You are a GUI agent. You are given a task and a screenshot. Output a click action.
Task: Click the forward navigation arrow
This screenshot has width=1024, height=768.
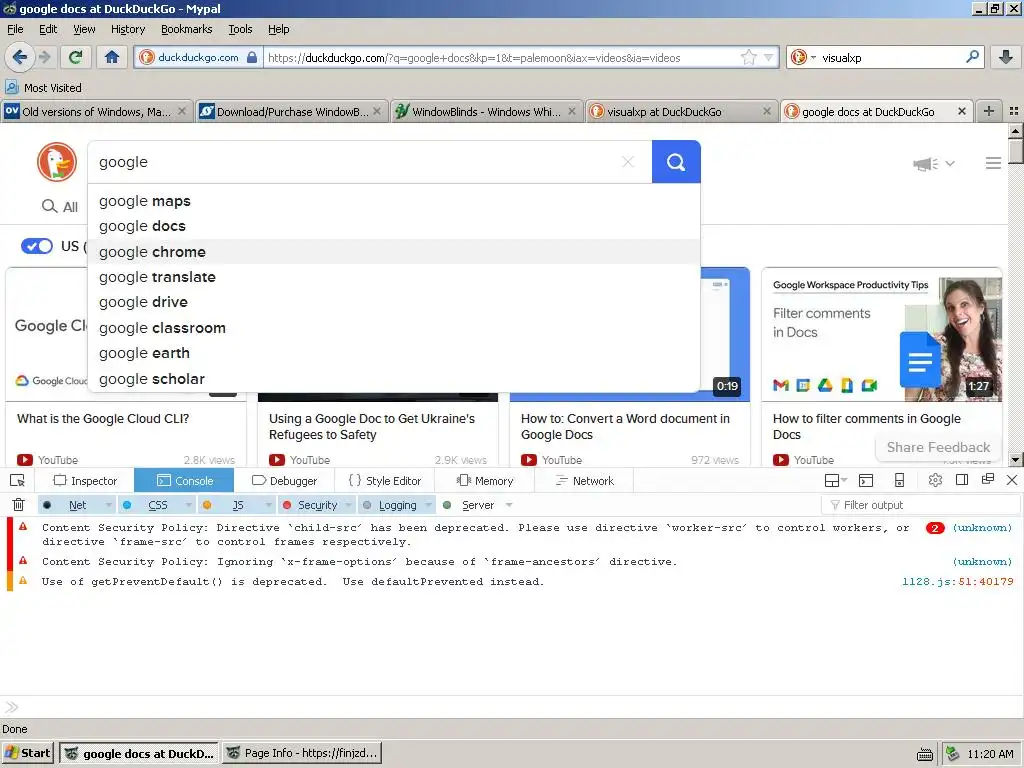(45, 57)
